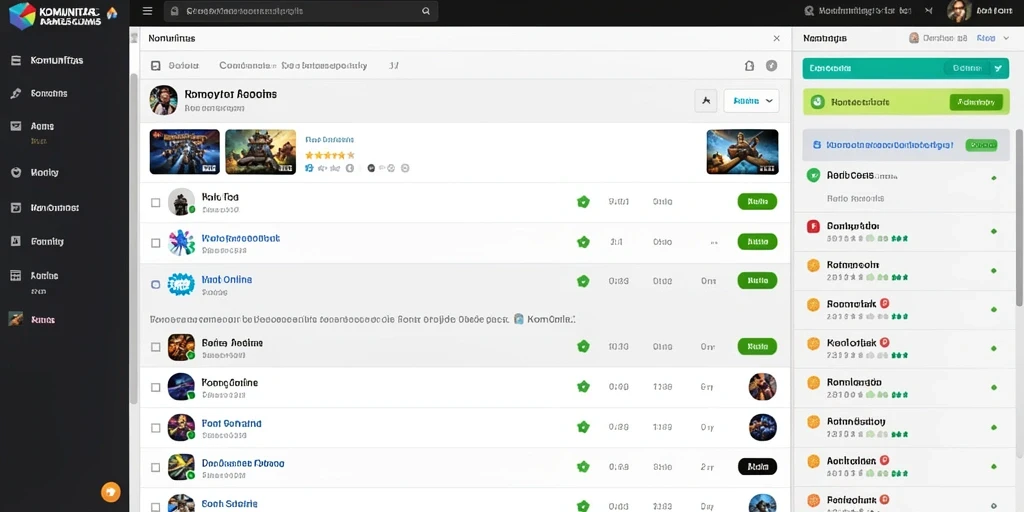The width and height of the screenshot is (1024, 512).
Task: Tick the checkbox for the Foongdoline row
Action: pos(155,387)
